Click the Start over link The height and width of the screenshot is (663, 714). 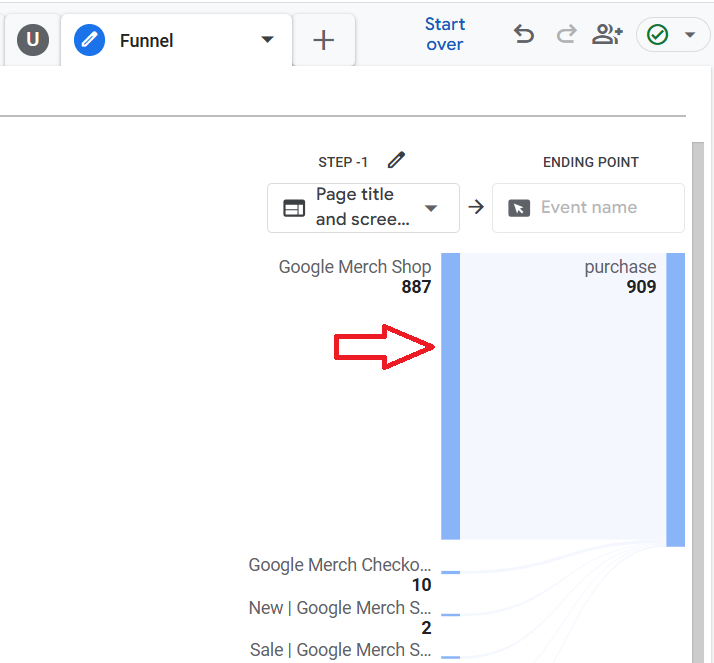click(445, 34)
